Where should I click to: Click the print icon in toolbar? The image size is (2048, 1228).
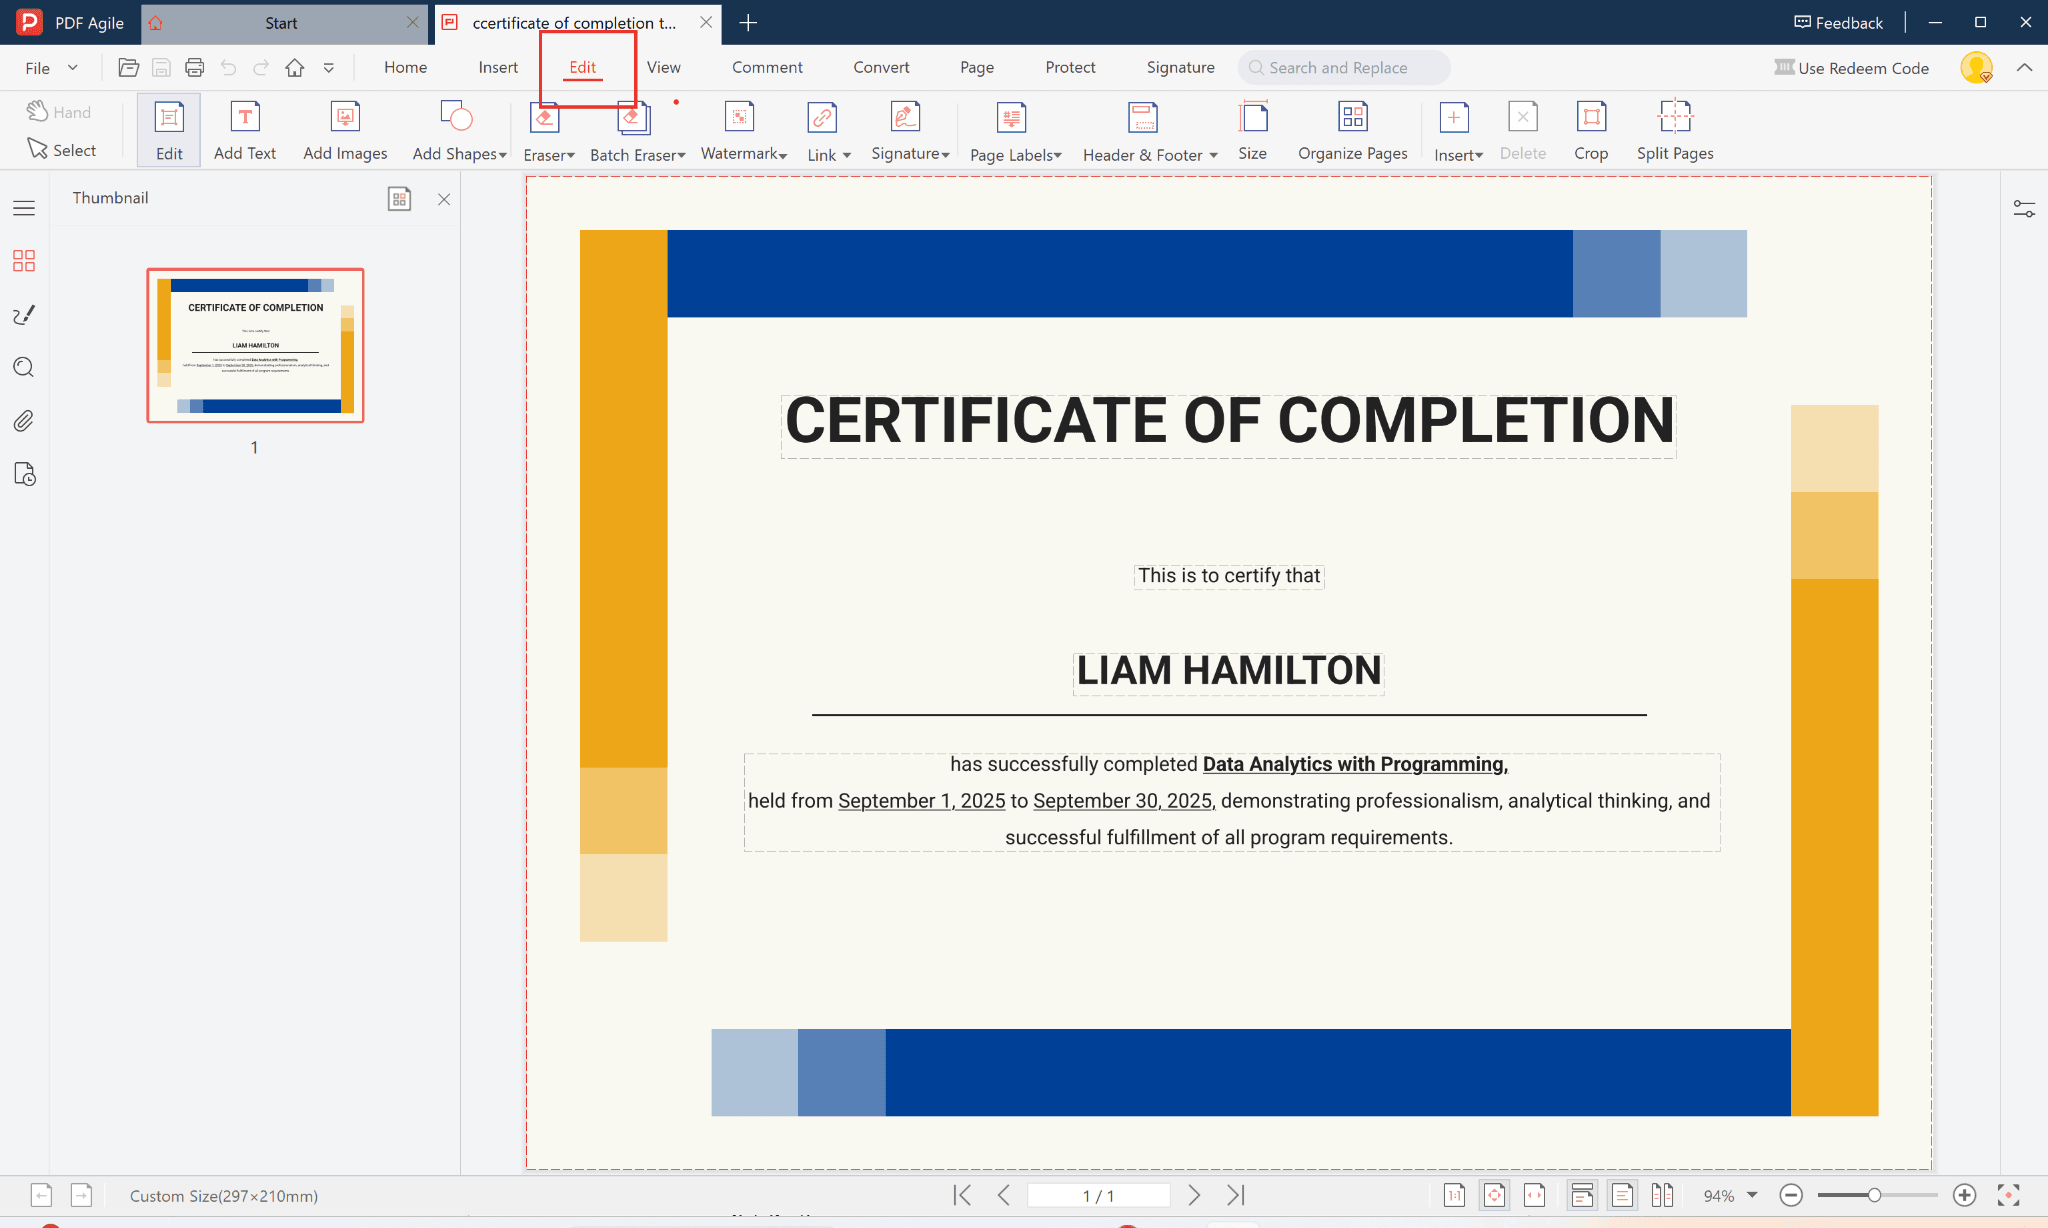tap(195, 68)
